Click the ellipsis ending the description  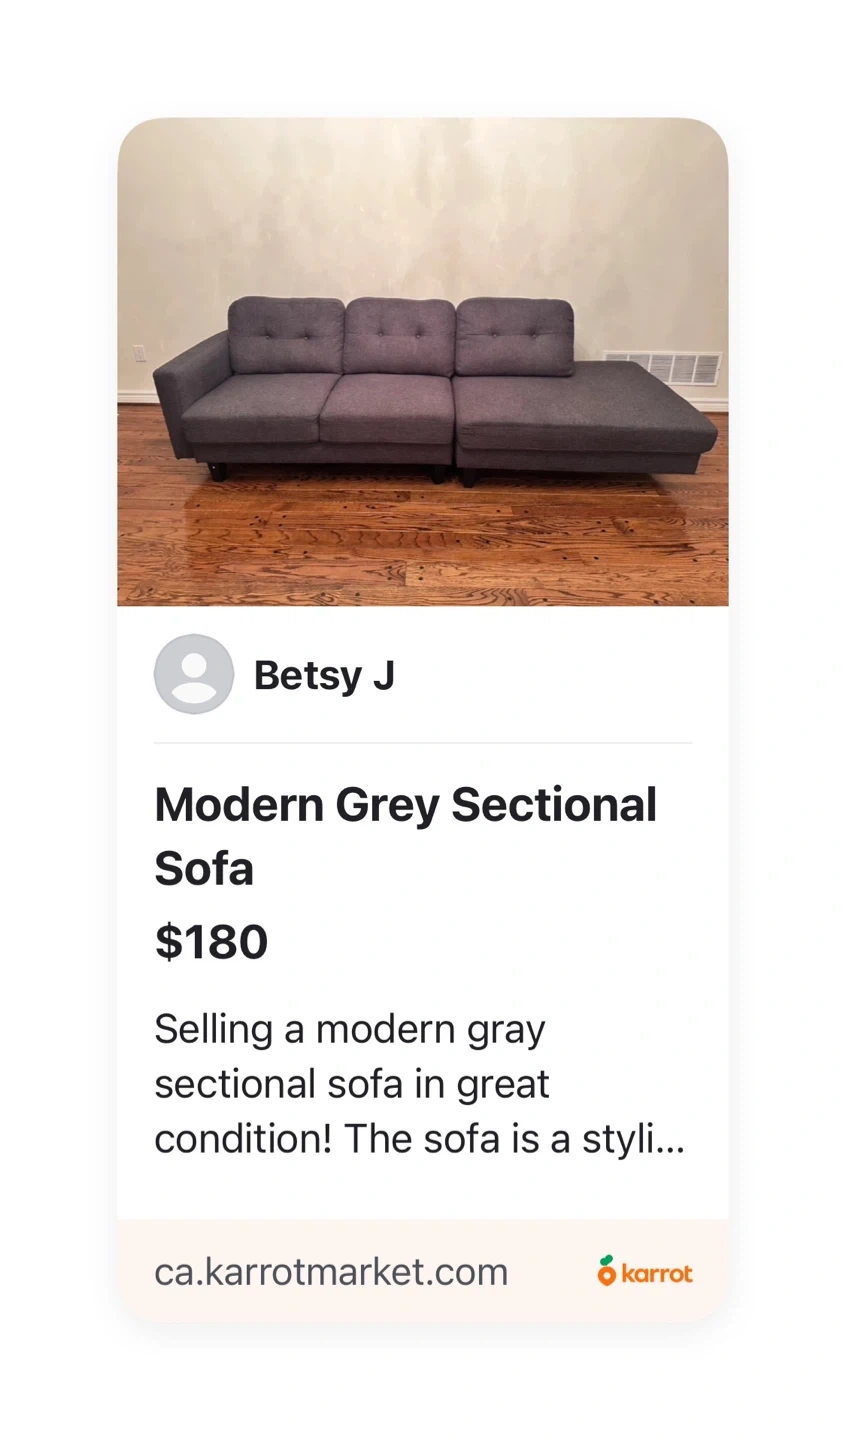click(673, 1141)
